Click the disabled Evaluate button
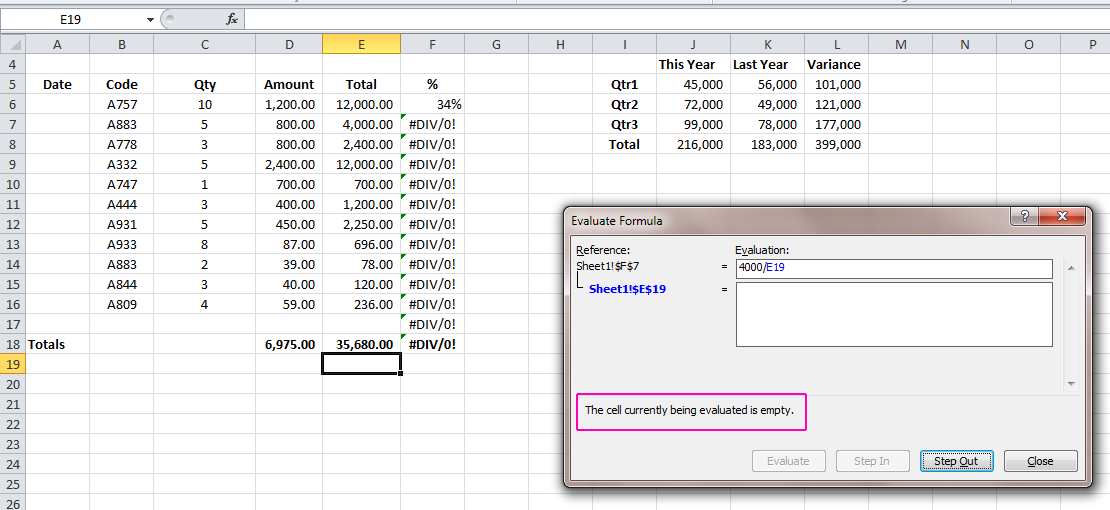Screen dimensions: 1110x510 click(x=788, y=461)
